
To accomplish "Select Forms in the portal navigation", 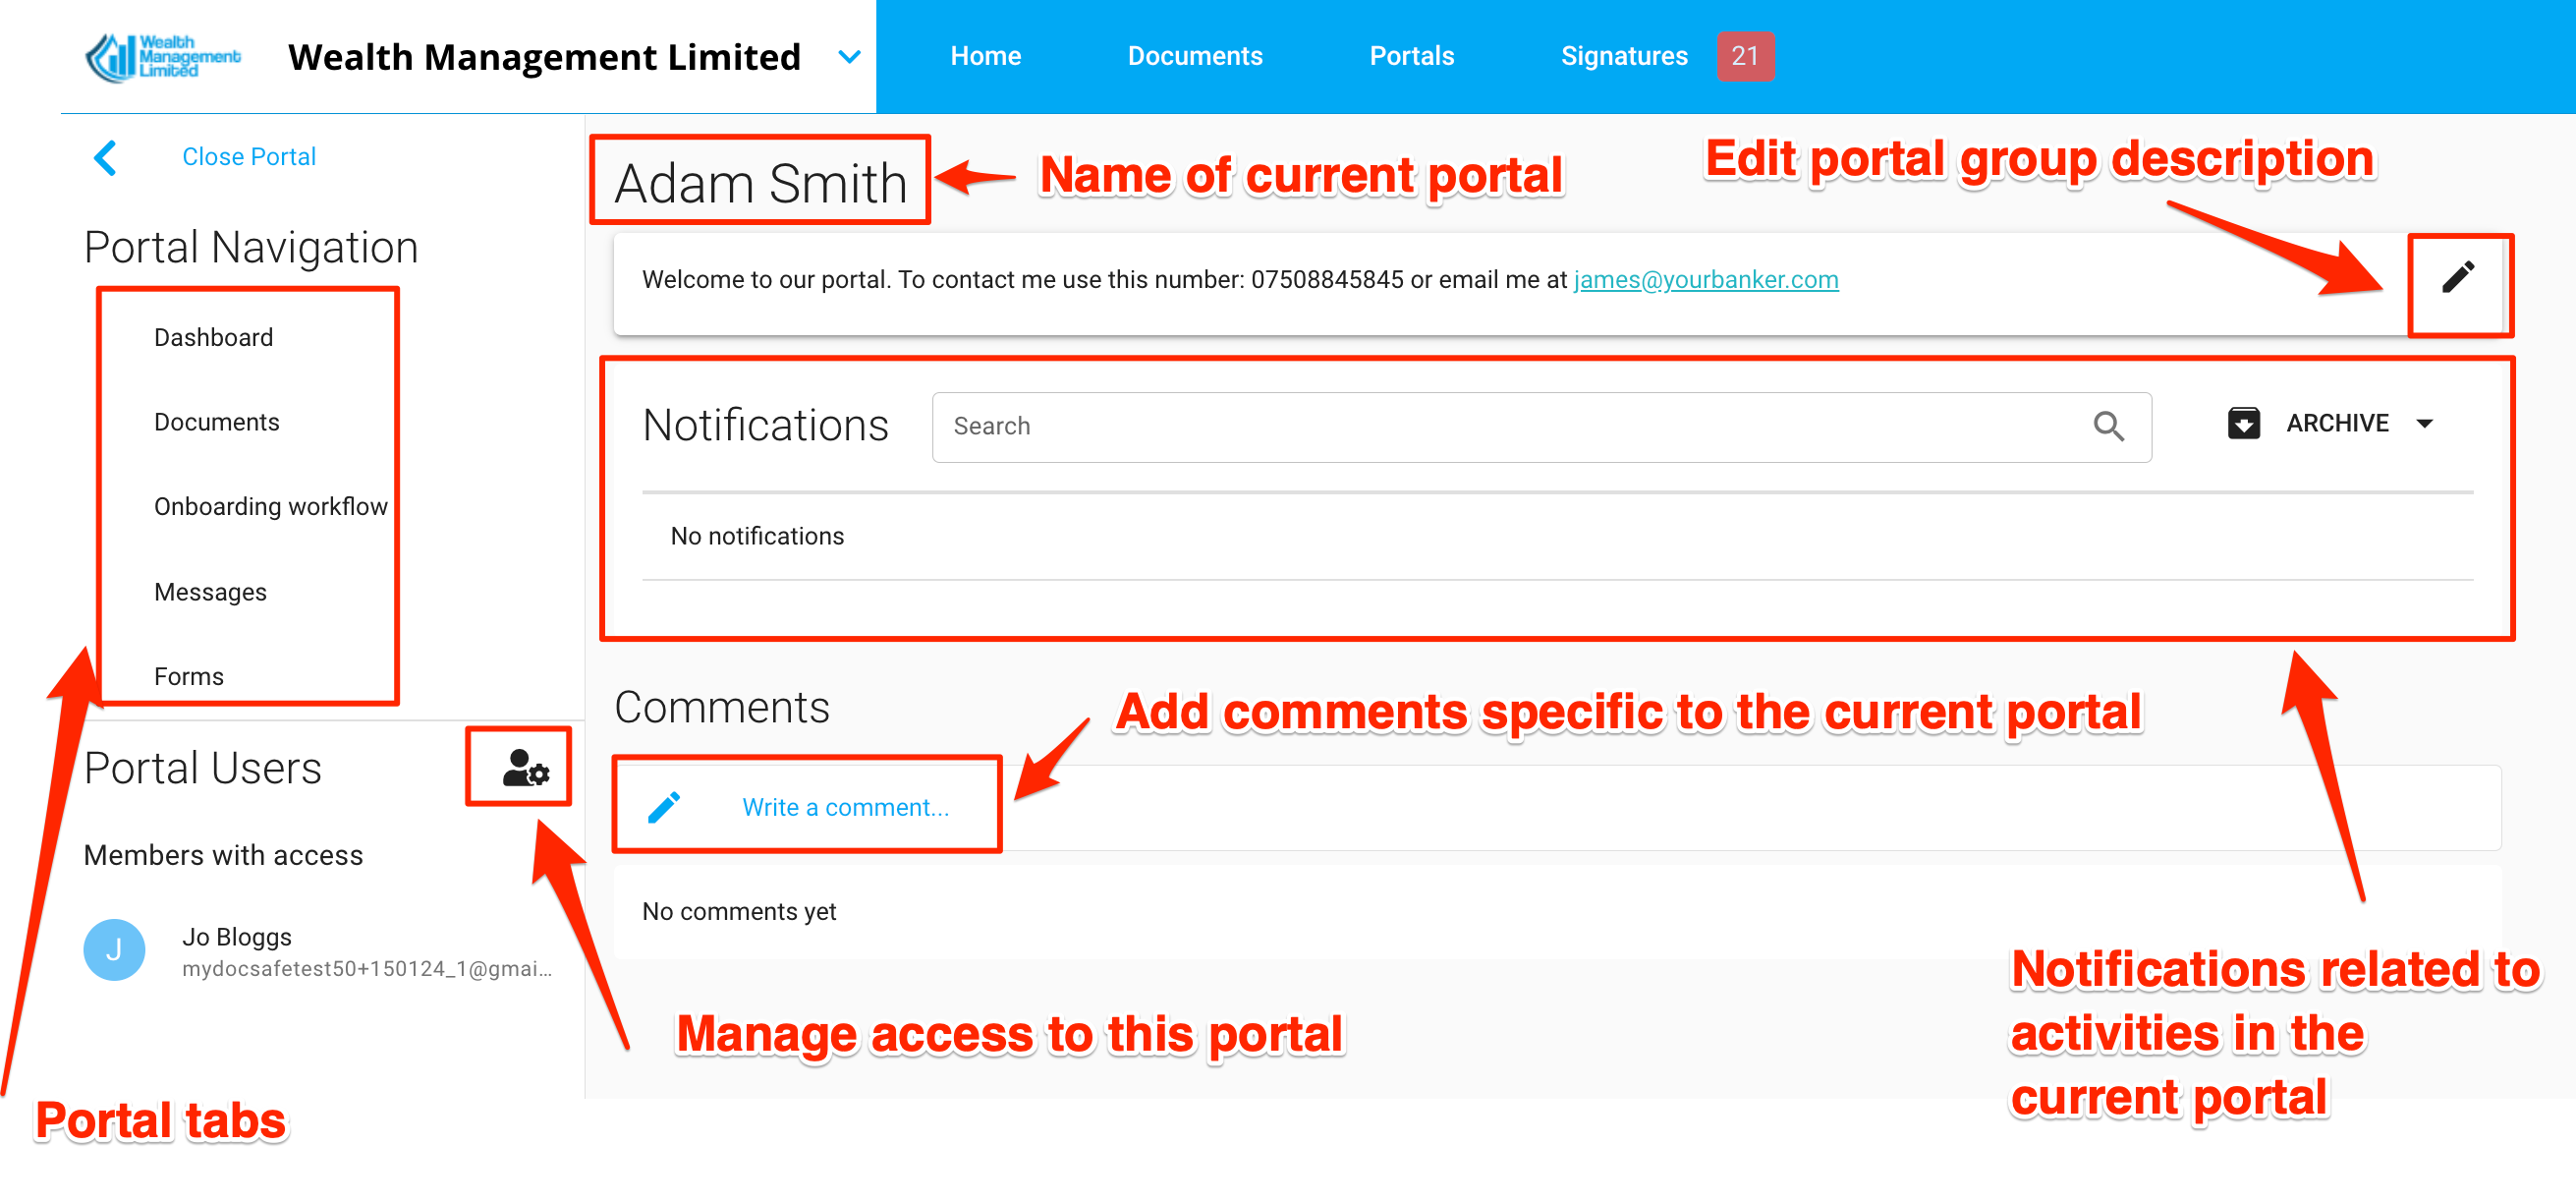I will pos(188,676).
